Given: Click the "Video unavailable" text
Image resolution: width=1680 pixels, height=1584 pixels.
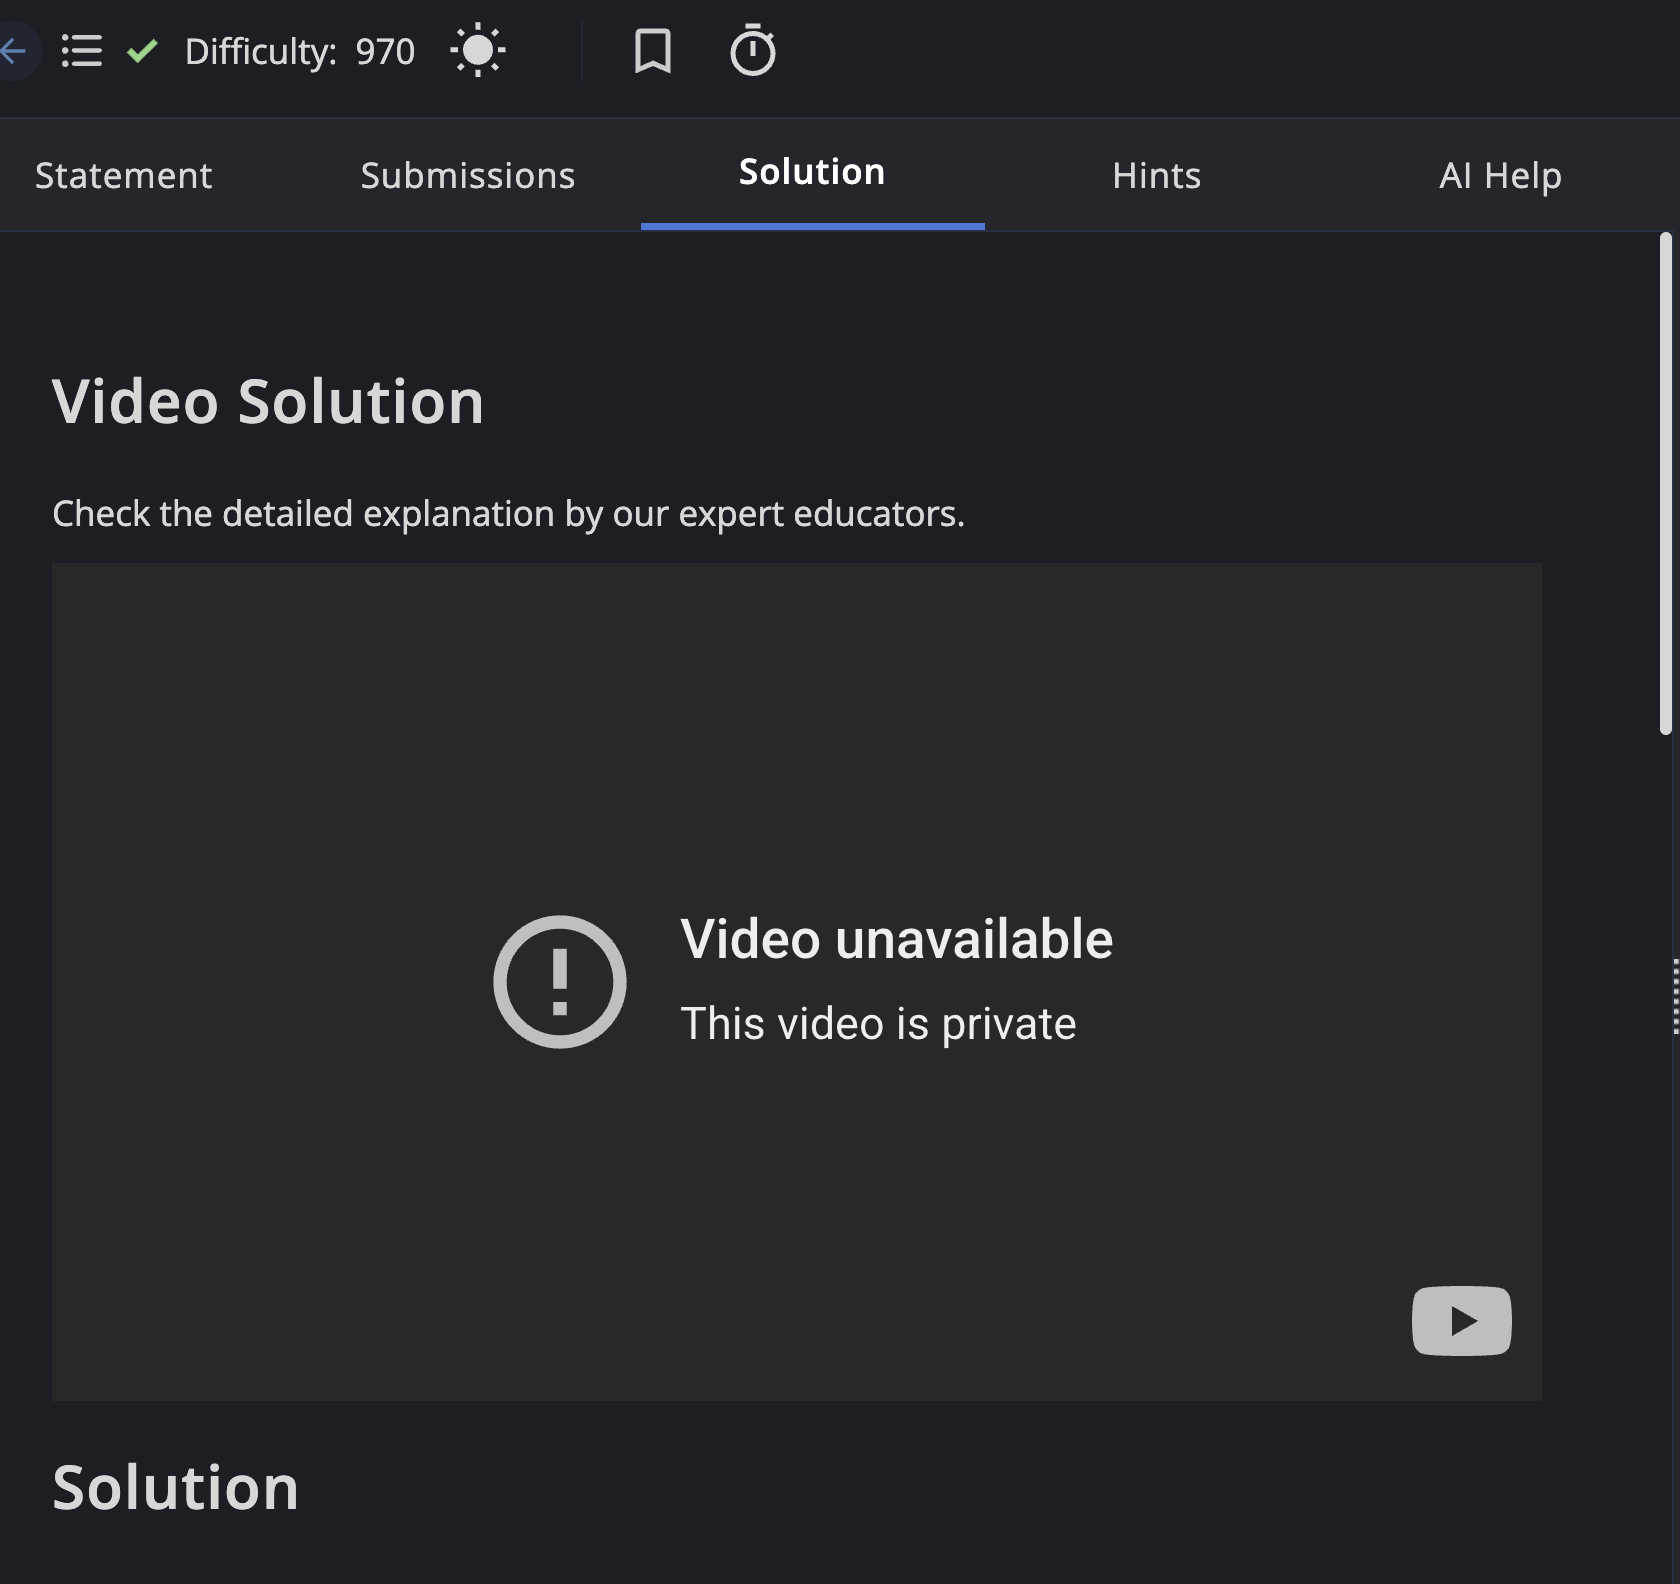Looking at the screenshot, I should [x=897, y=939].
